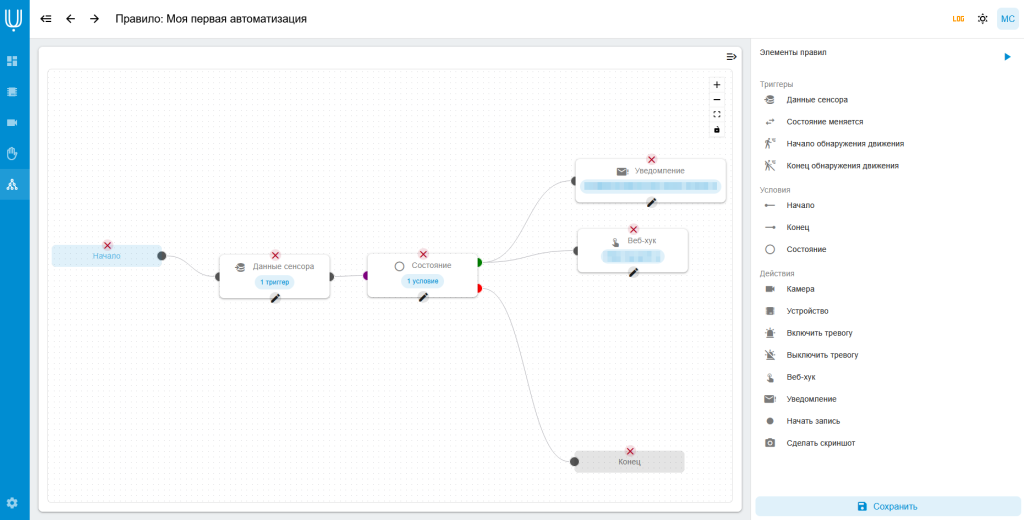Open settings gear in sidebar
This screenshot has width=1024, height=520.
(x=12, y=503)
